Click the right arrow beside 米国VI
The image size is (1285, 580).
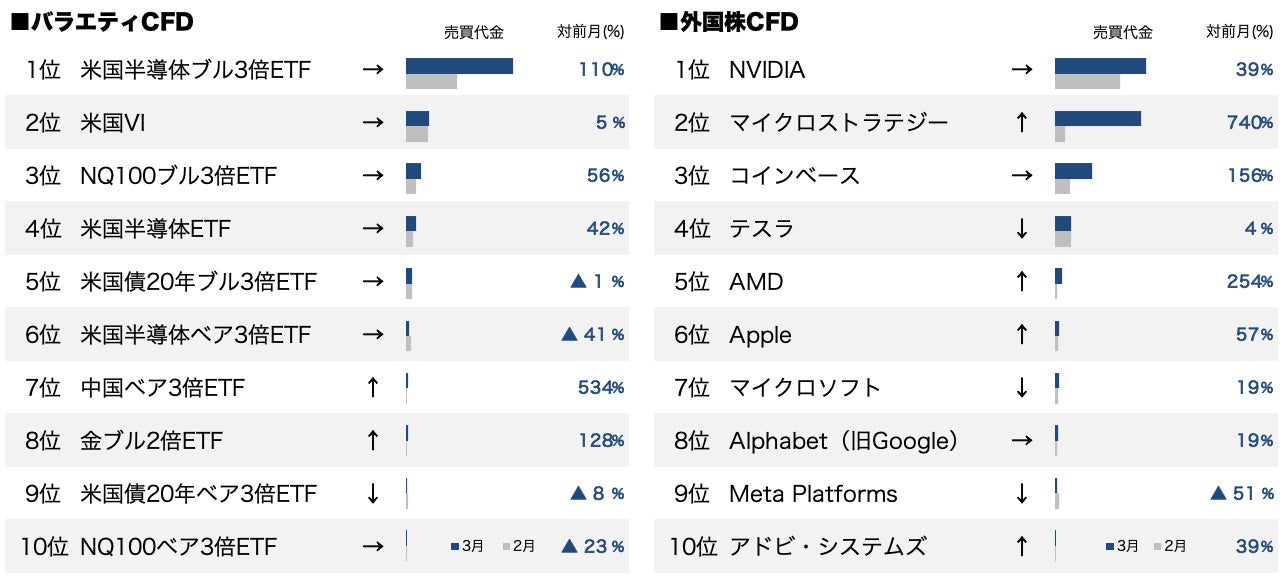point(373,123)
